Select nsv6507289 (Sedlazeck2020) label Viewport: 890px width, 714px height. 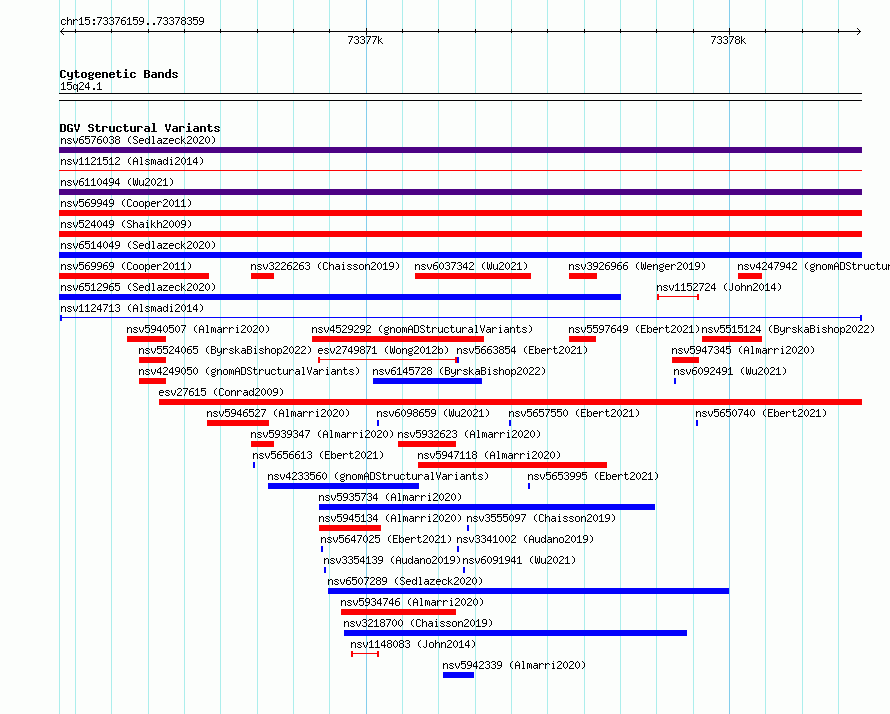coord(405,581)
